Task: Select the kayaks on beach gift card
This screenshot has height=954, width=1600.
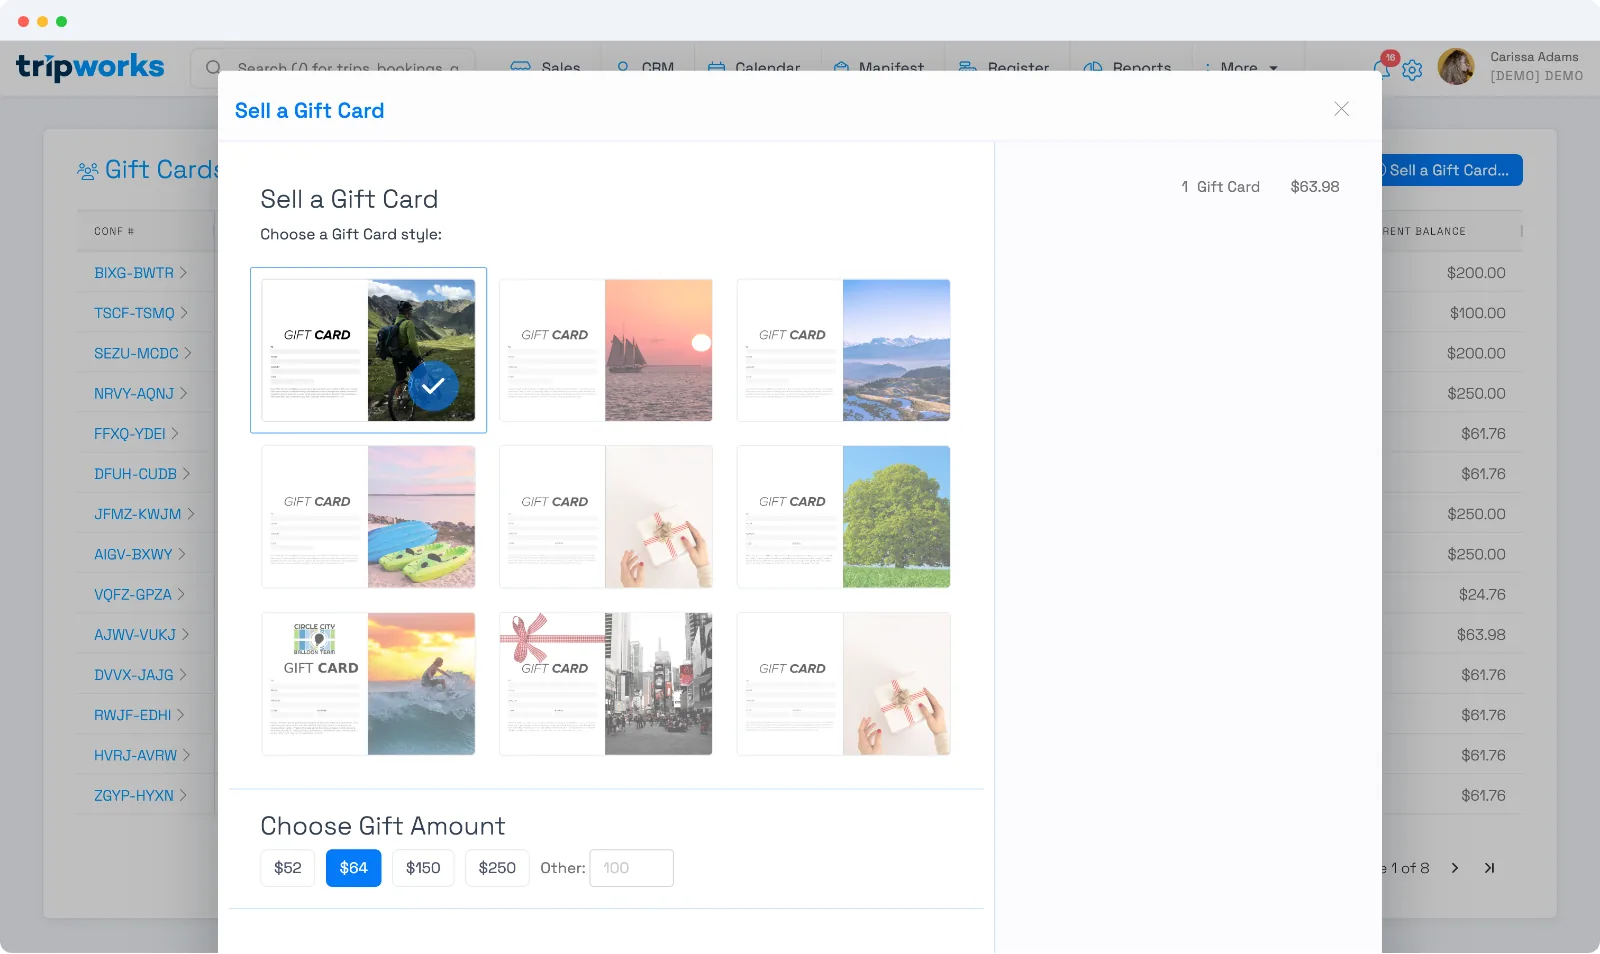Action: [368, 517]
